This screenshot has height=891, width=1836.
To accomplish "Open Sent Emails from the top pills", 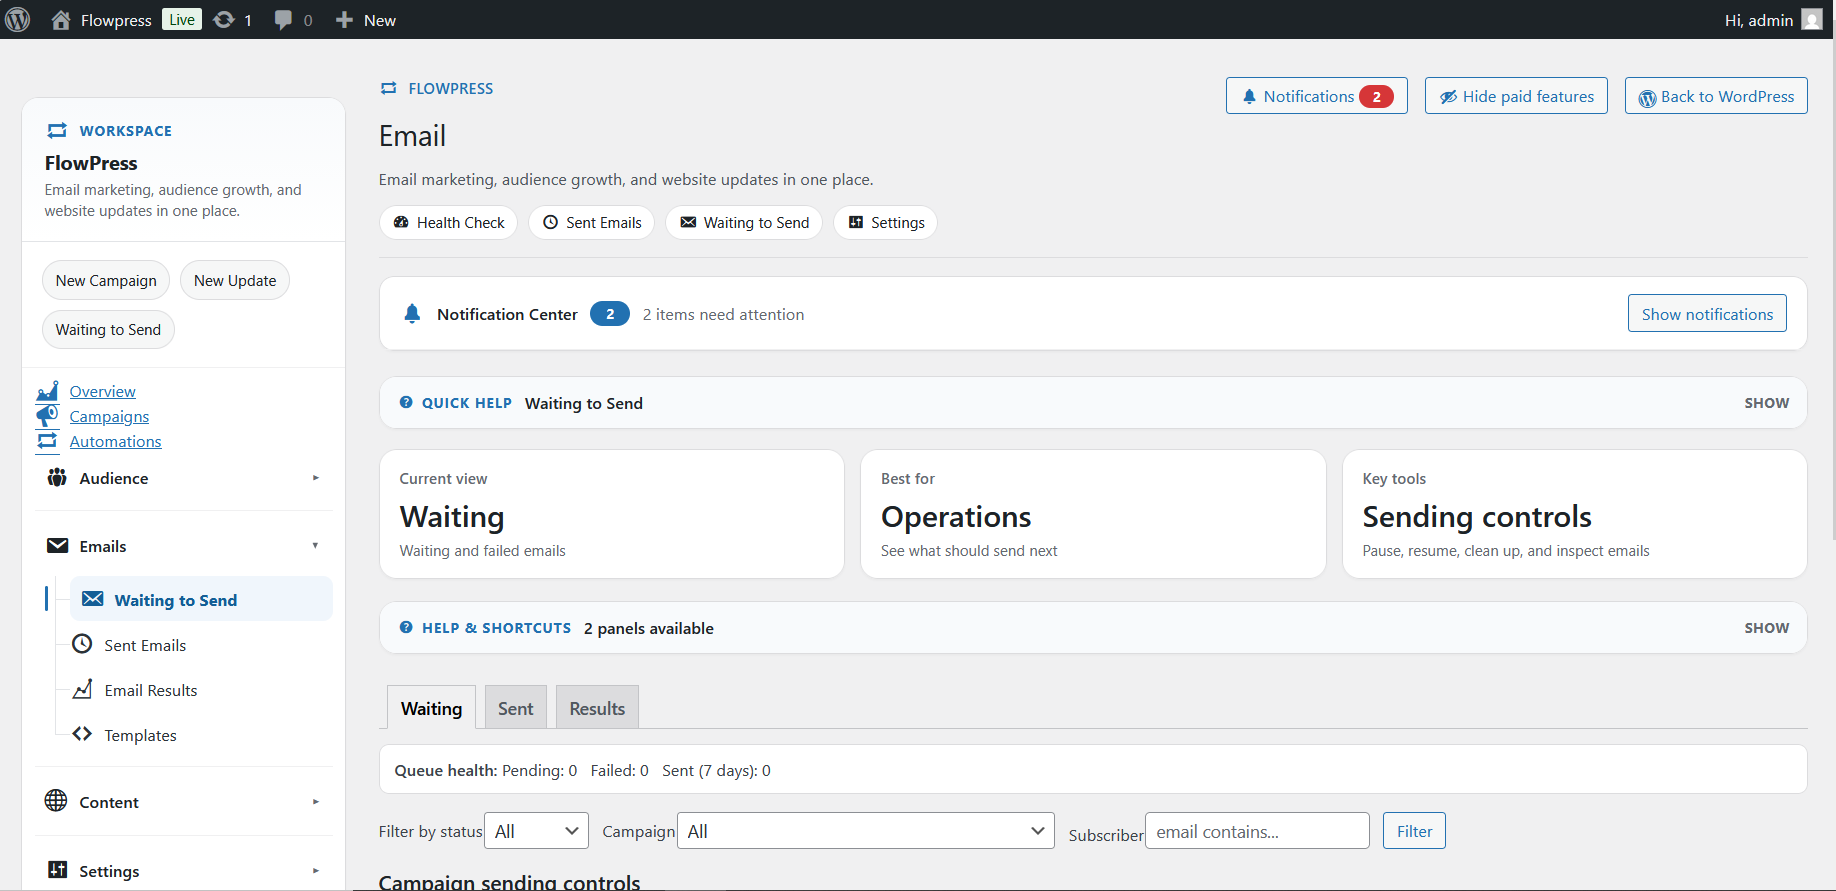I will [592, 223].
